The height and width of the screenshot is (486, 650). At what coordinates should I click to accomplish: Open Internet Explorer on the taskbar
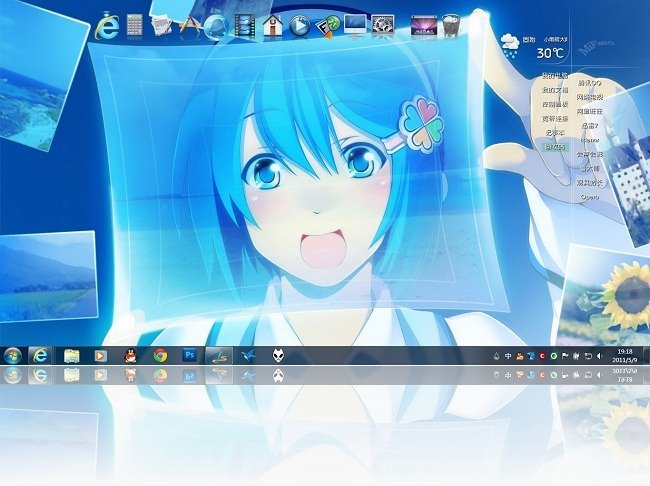40,356
